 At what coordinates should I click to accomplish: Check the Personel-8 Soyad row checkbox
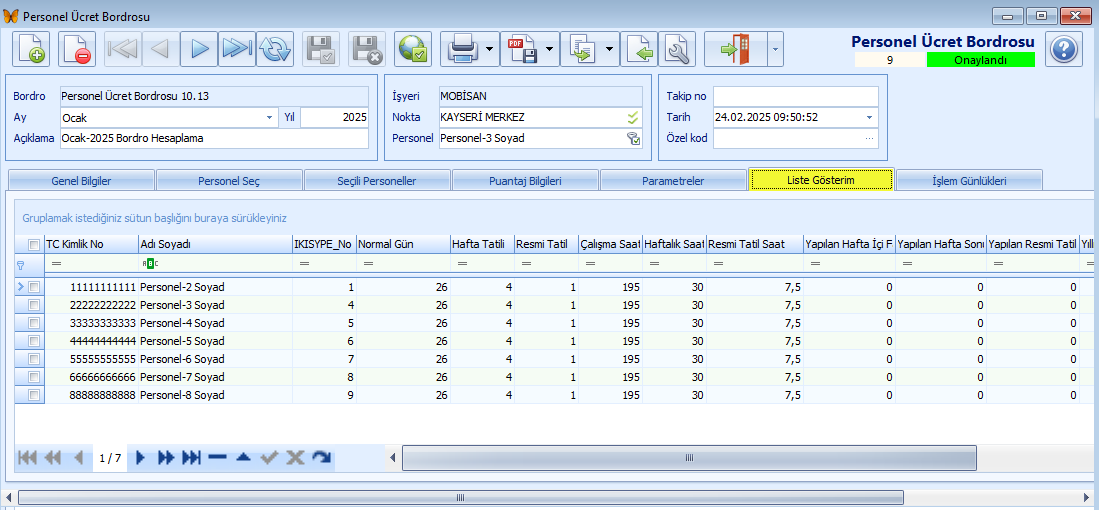pyautogui.click(x=34, y=395)
